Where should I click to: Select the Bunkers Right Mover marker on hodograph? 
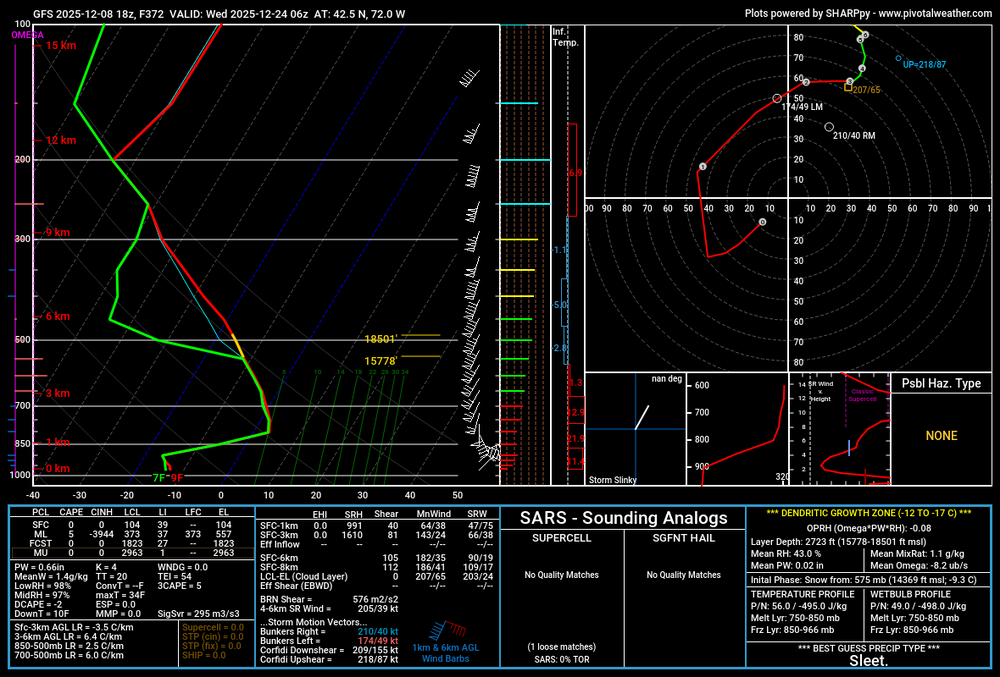tap(829, 126)
